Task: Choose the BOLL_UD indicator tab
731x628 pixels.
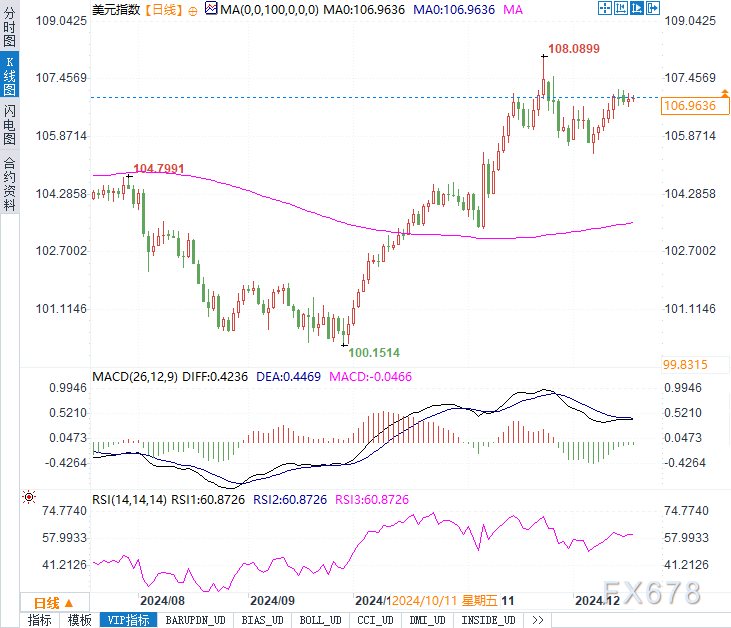Action: click(321, 620)
